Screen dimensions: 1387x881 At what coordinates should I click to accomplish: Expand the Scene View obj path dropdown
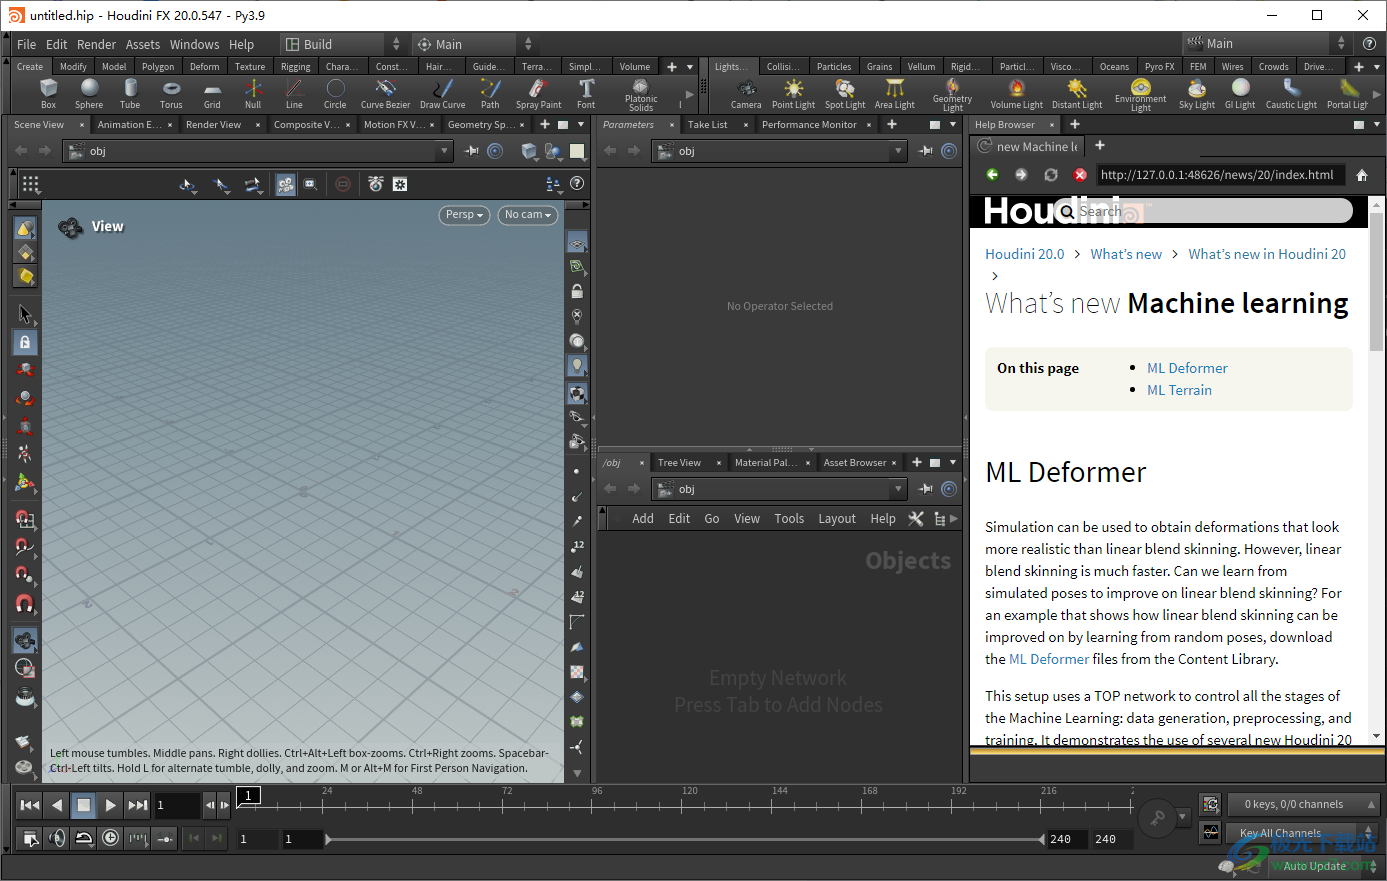coord(445,151)
